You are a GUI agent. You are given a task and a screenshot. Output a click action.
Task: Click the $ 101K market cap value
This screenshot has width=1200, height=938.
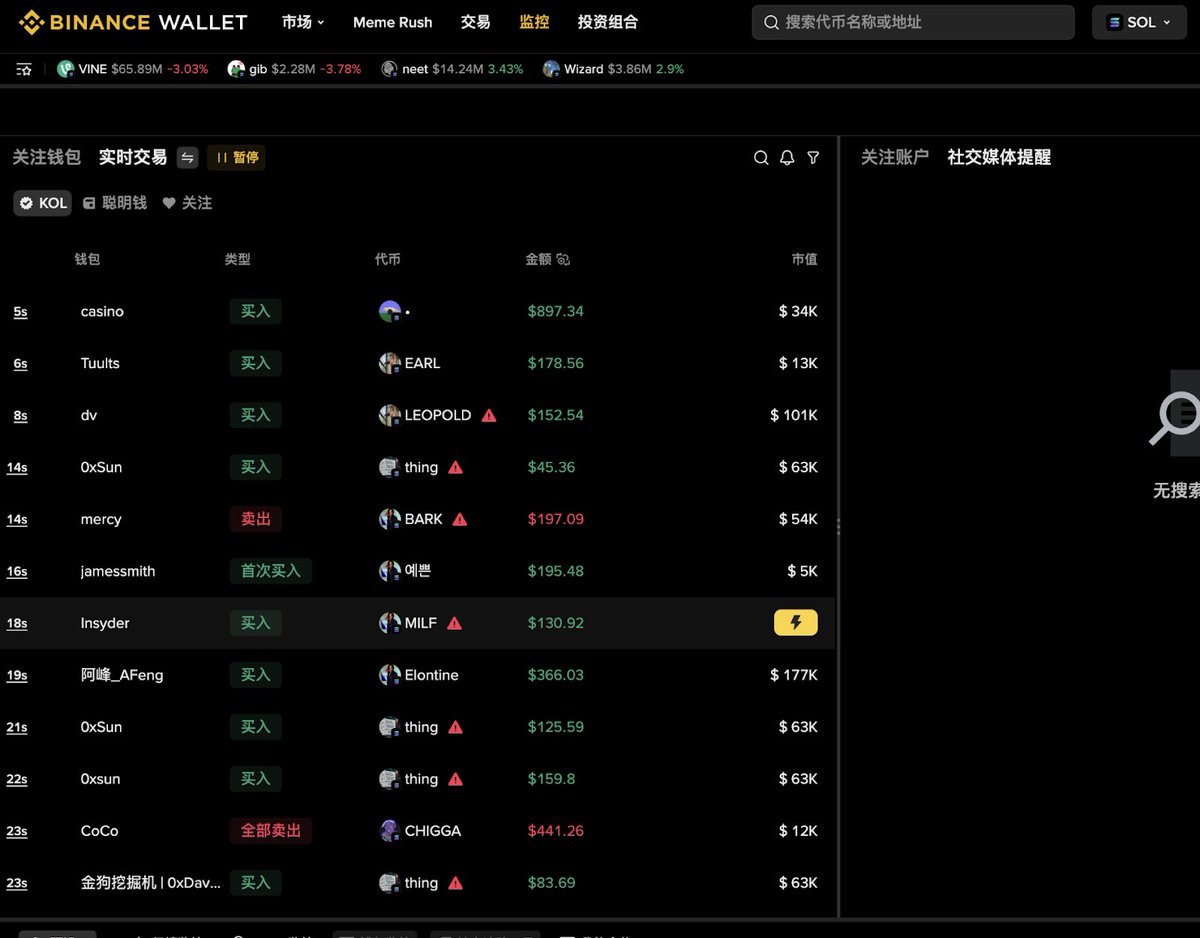794,415
